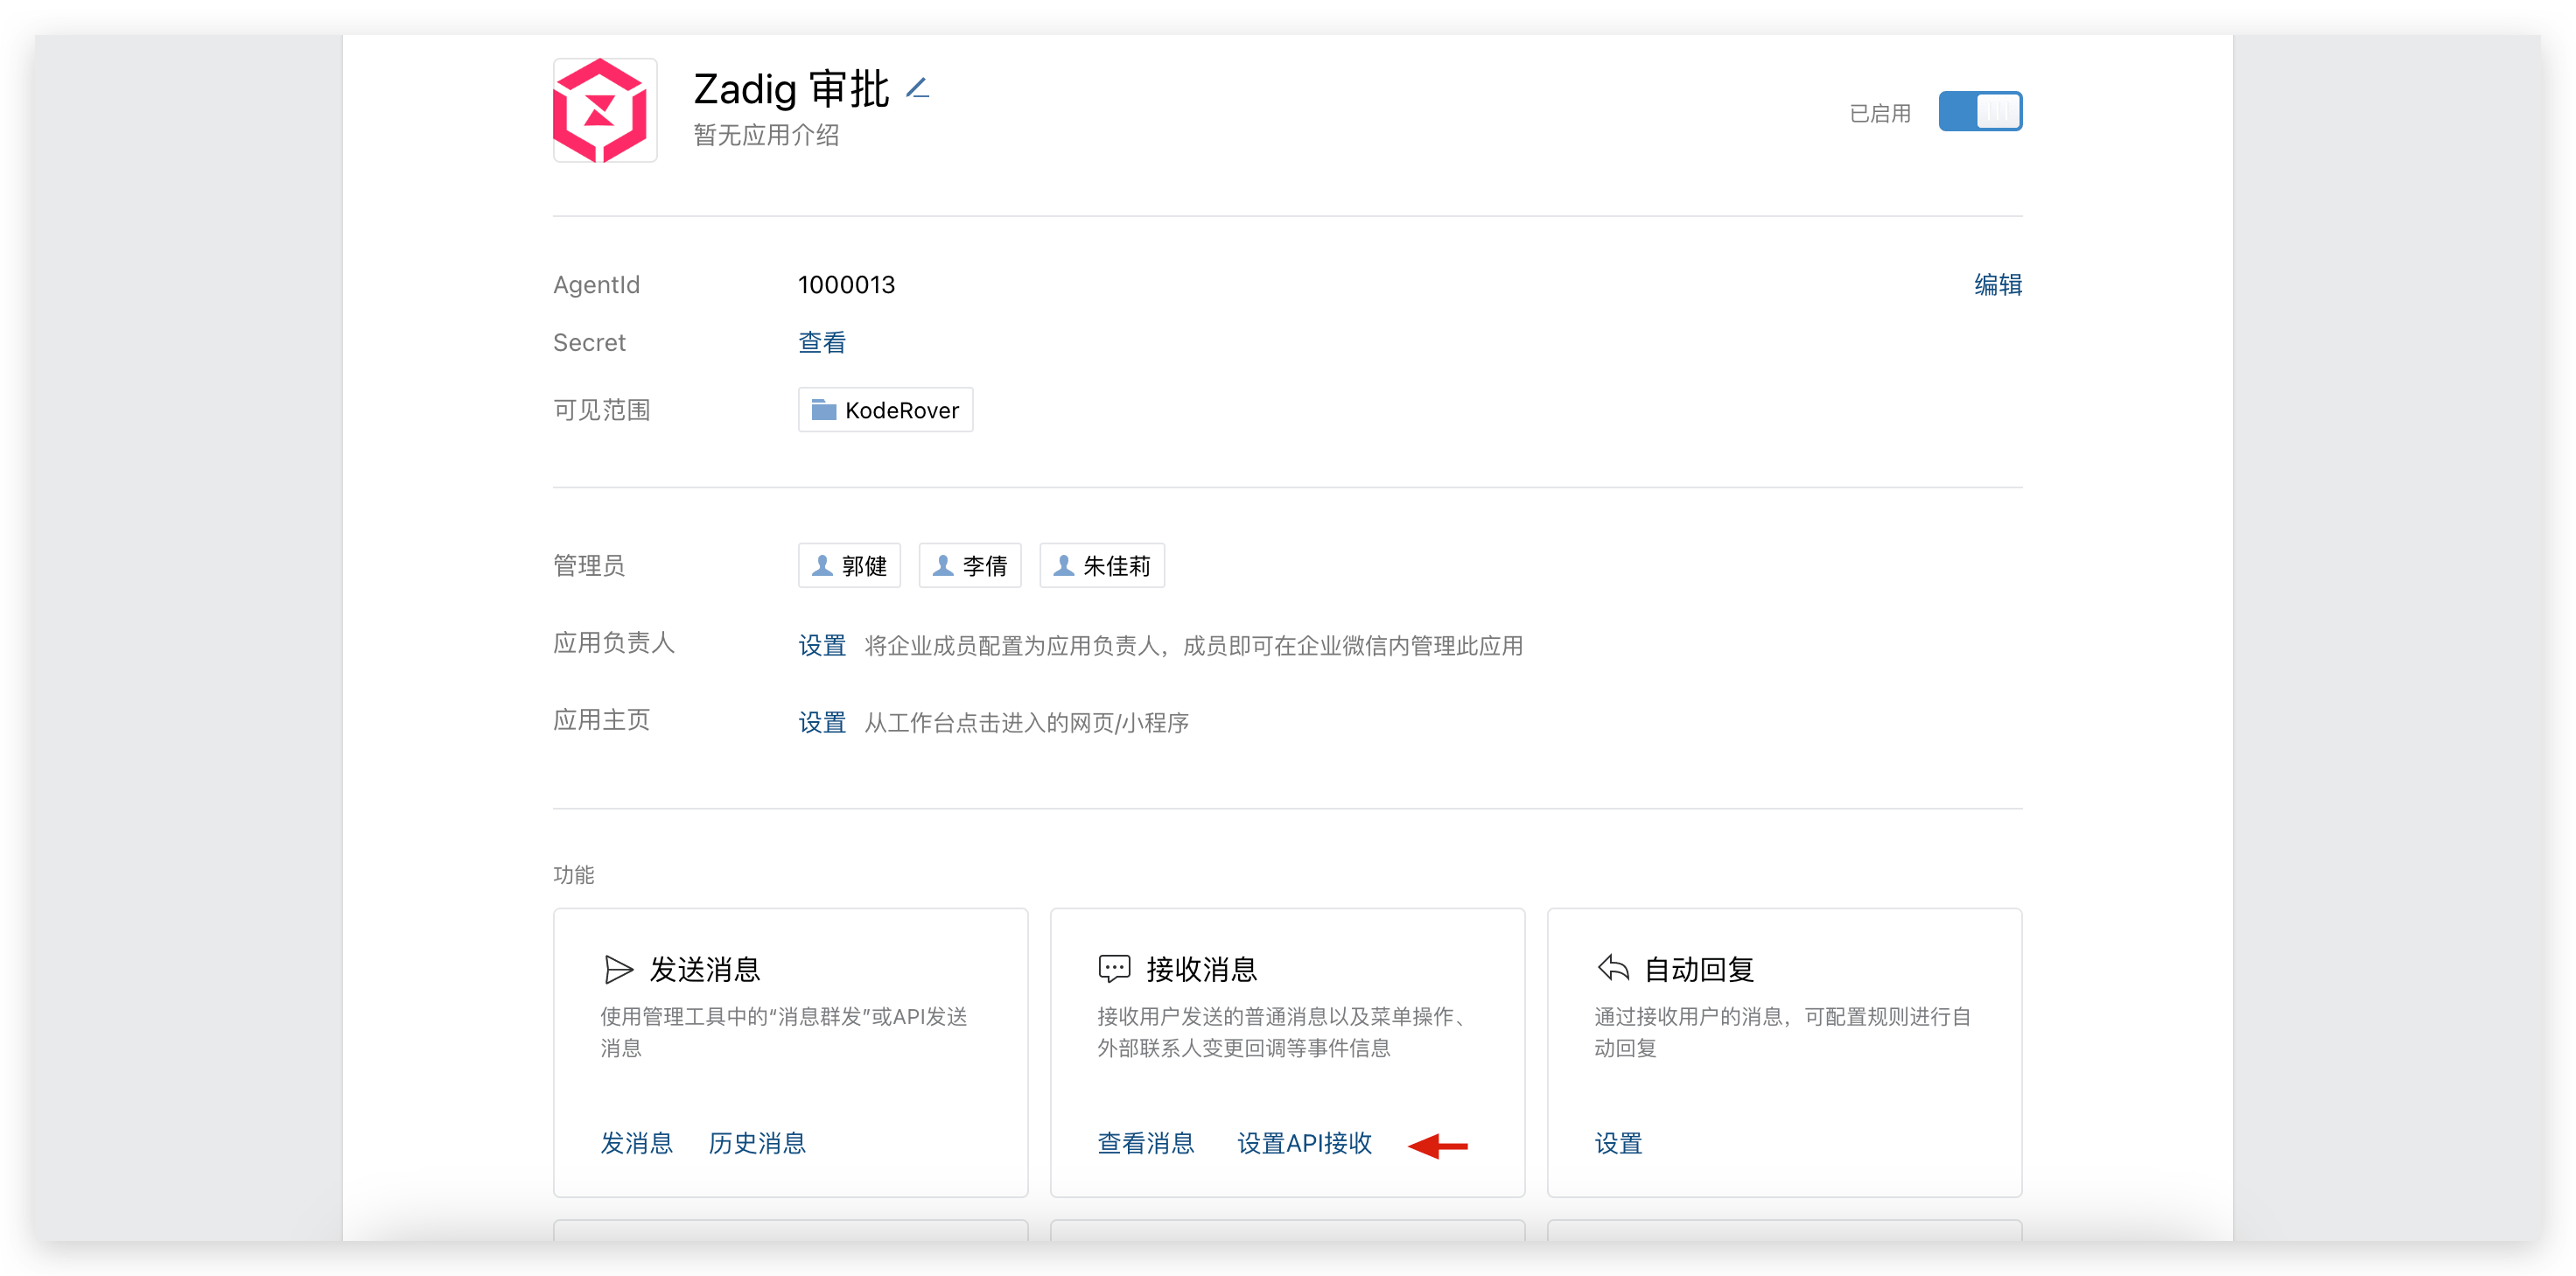Click 设置 in the 自动回复 card
The width and height of the screenshot is (2576, 1276).
(1617, 1143)
